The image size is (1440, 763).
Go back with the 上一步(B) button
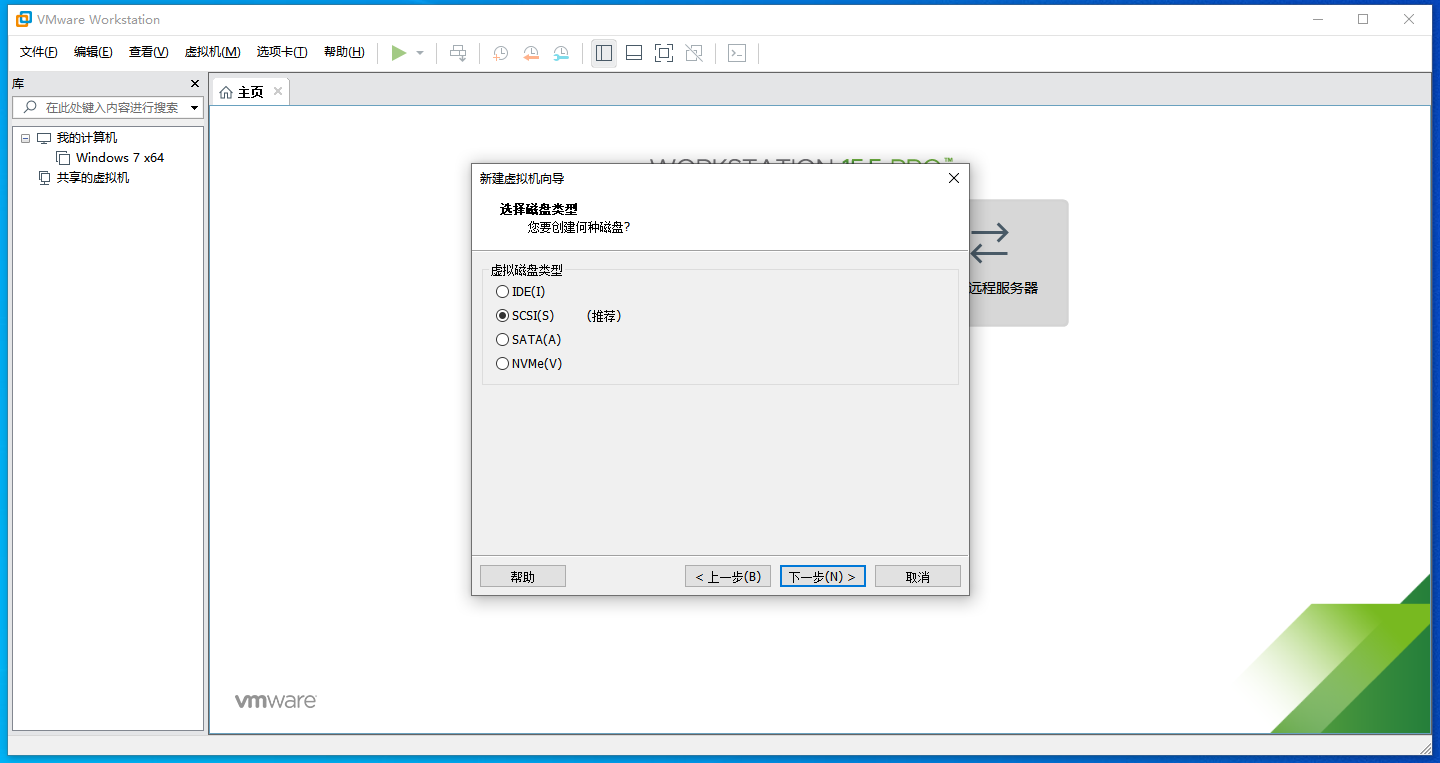click(x=728, y=576)
